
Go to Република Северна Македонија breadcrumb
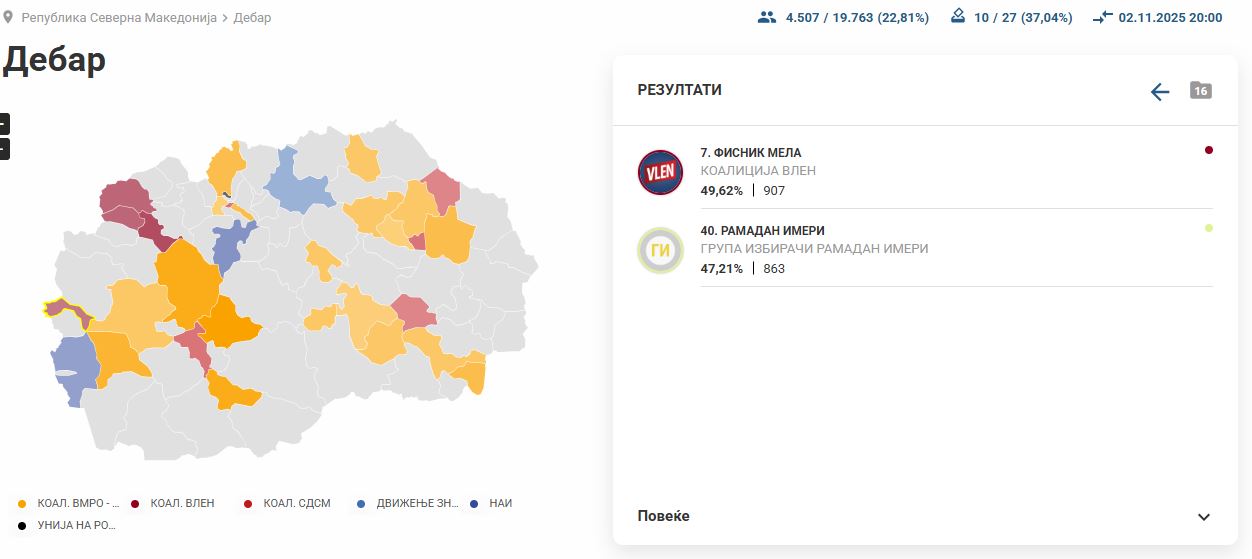[x=119, y=18]
